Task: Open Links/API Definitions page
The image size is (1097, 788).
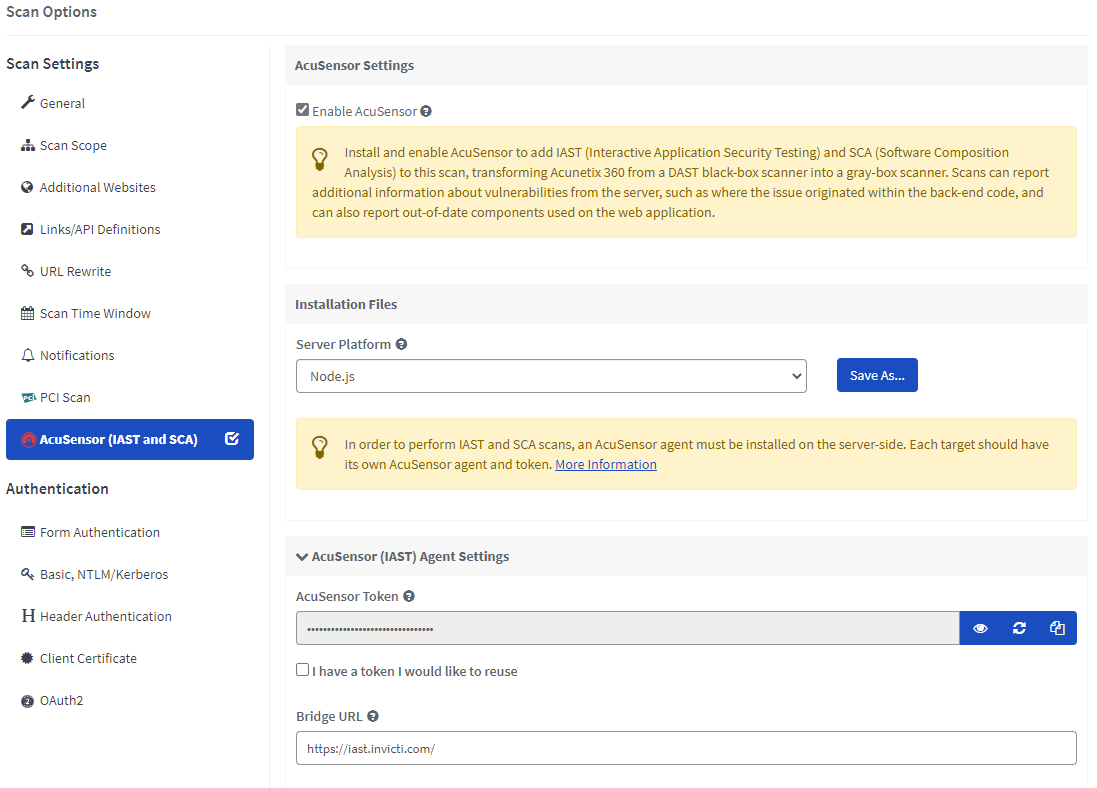Action: coord(99,230)
